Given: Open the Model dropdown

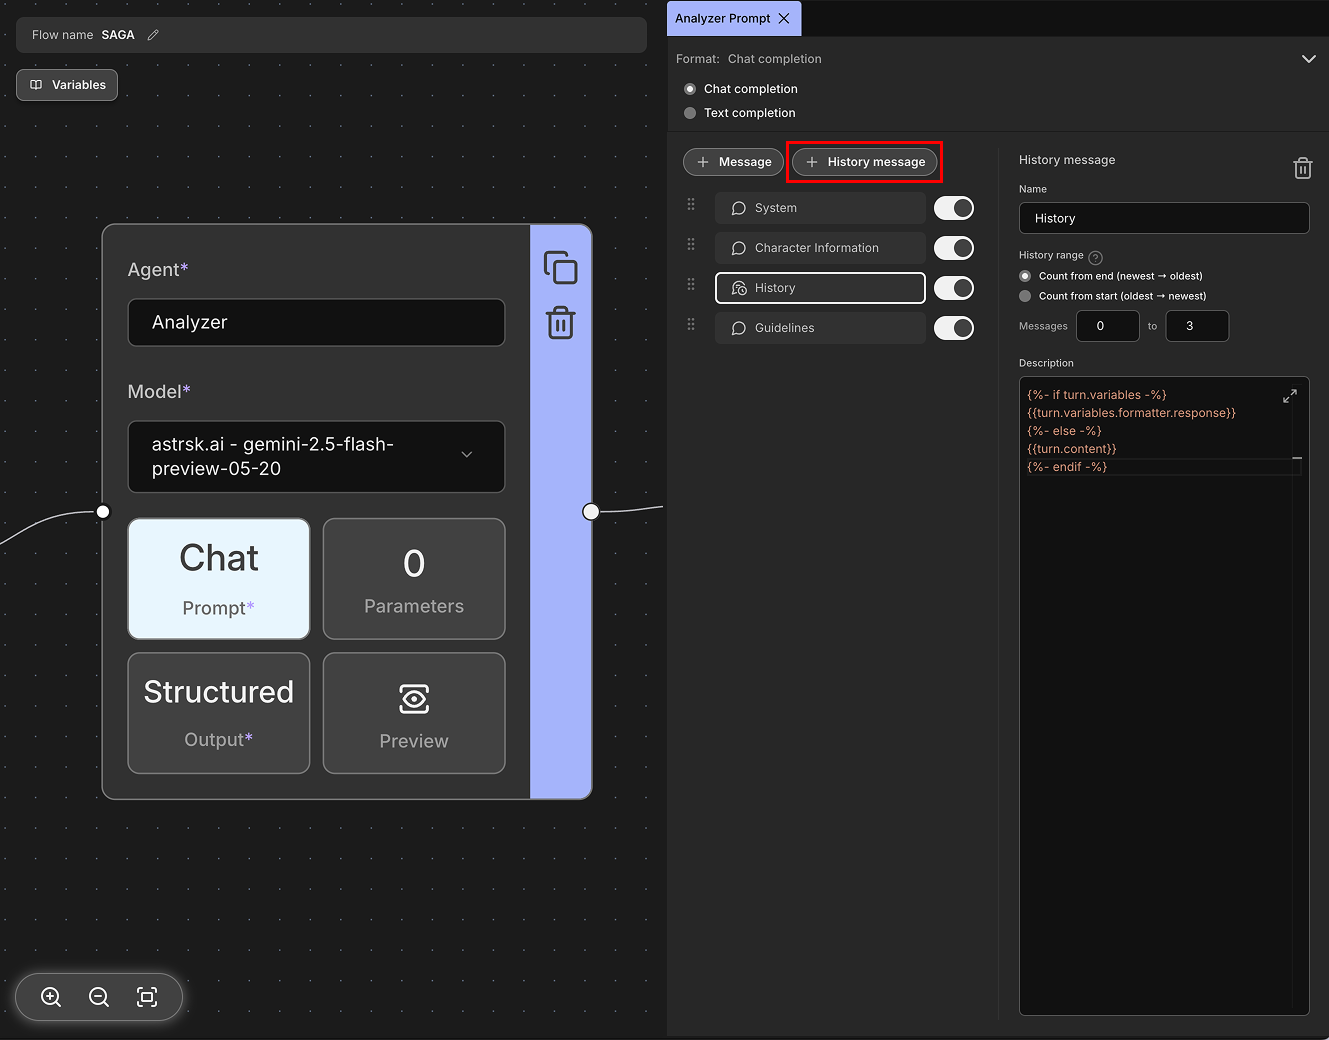Looking at the screenshot, I should [316, 456].
